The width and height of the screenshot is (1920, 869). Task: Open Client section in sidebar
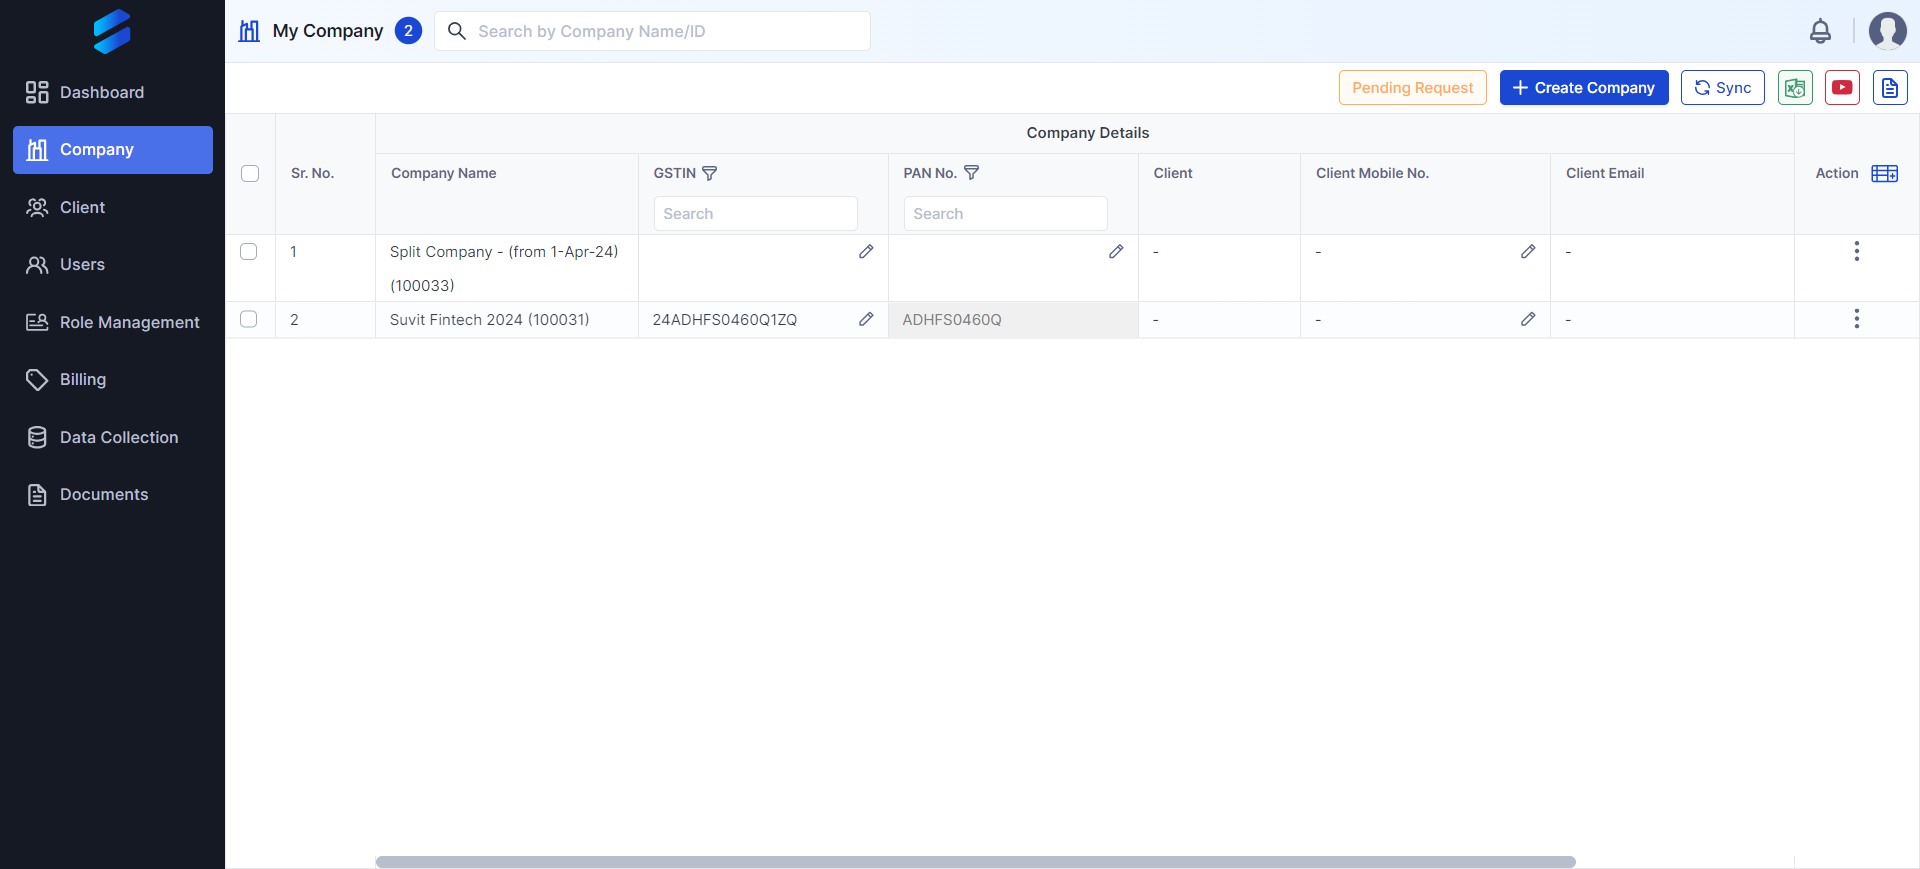pyautogui.click(x=112, y=207)
